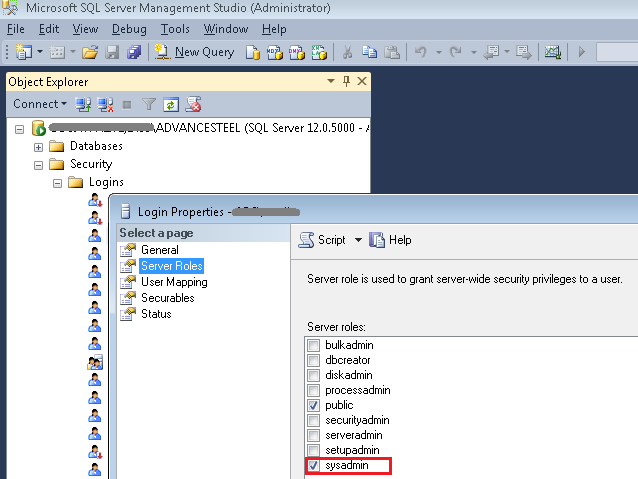638x479 pixels.
Task: Check the dbcreator server role
Action: (x=313, y=360)
